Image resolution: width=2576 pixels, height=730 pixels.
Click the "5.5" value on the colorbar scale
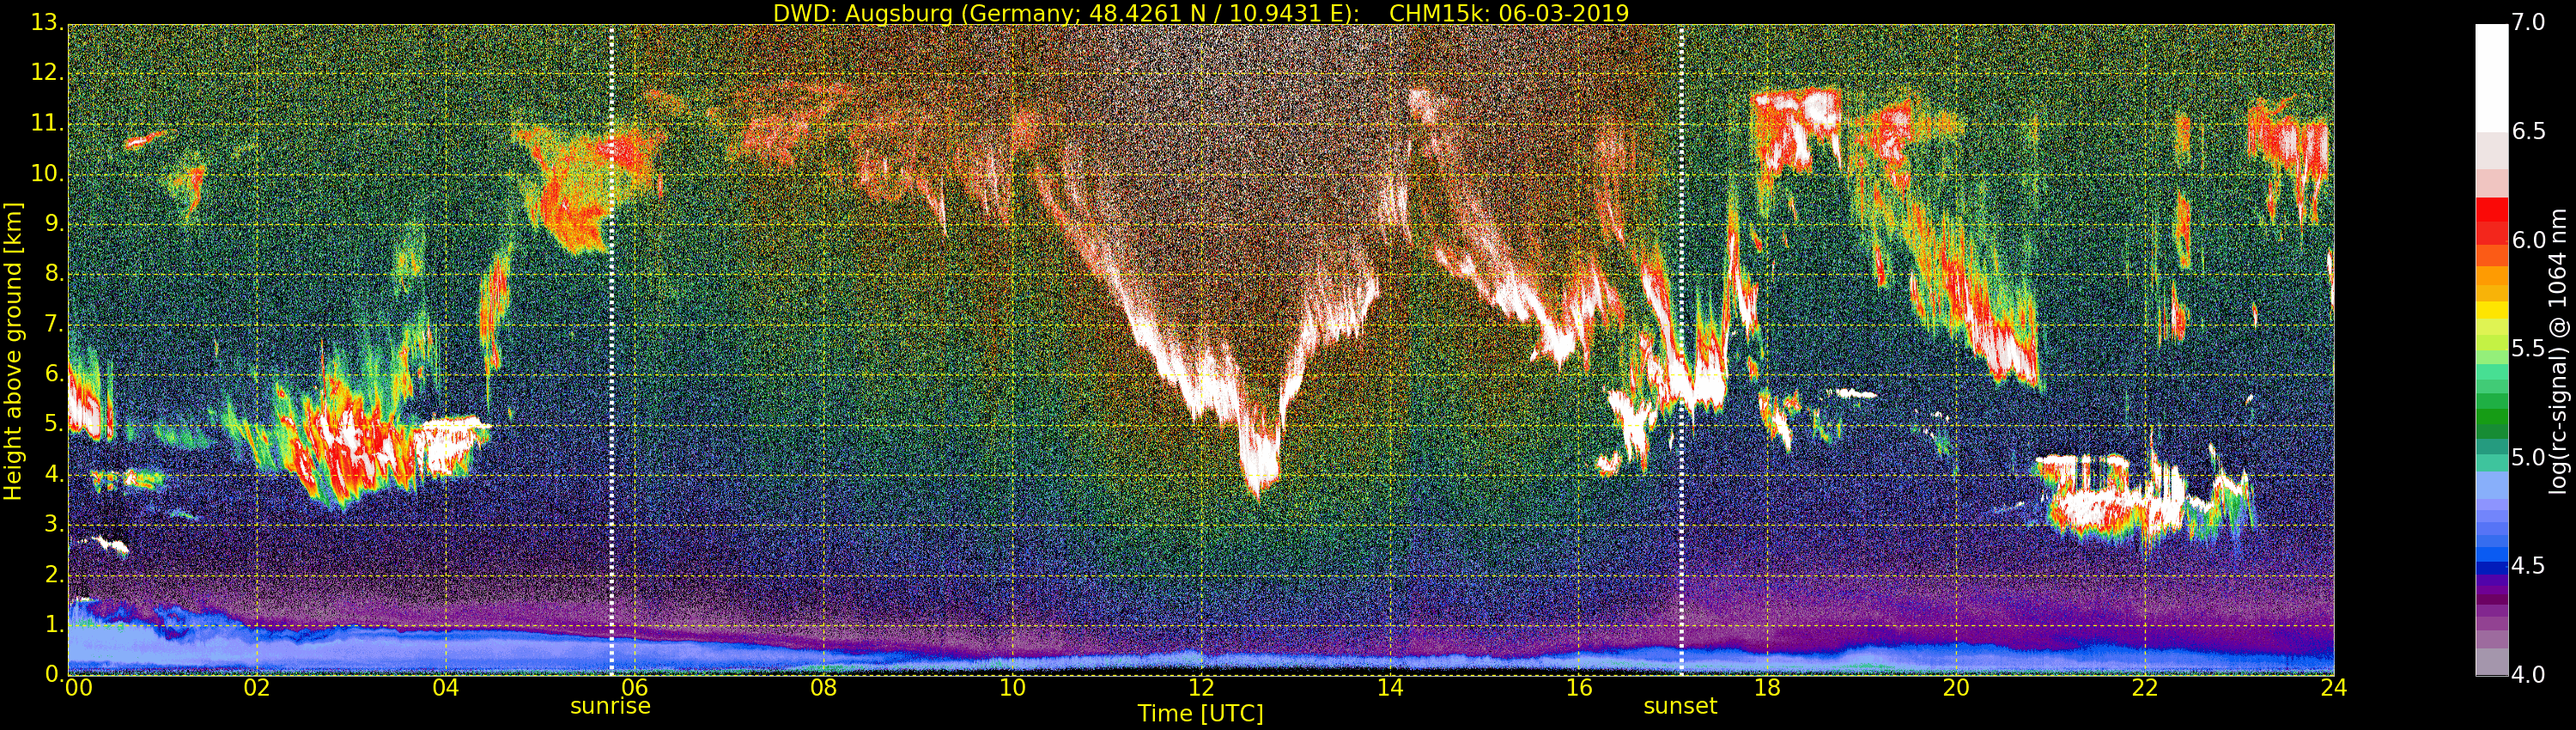[2529, 349]
